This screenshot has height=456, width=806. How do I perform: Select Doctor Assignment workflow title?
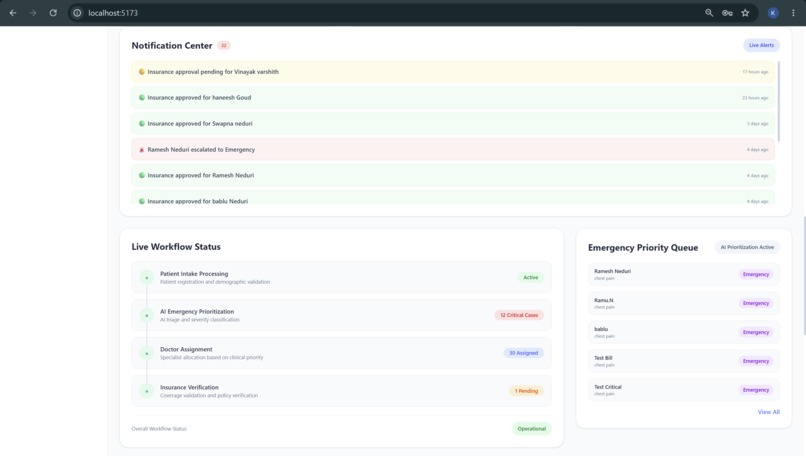coord(186,350)
